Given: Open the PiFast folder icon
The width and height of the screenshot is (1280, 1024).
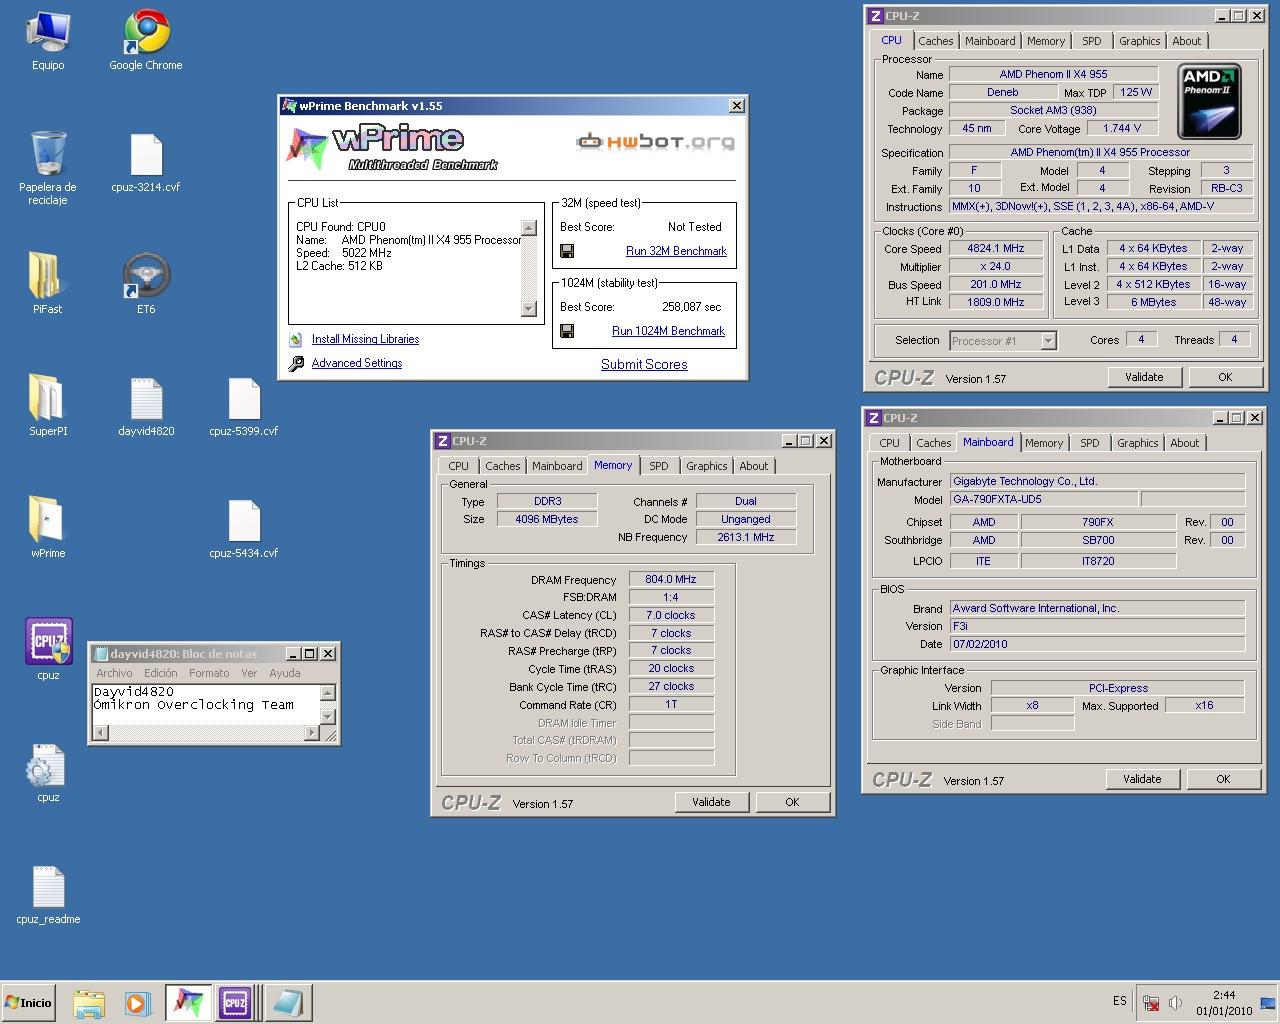Looking at the screenshot, I should pos(47,285).
